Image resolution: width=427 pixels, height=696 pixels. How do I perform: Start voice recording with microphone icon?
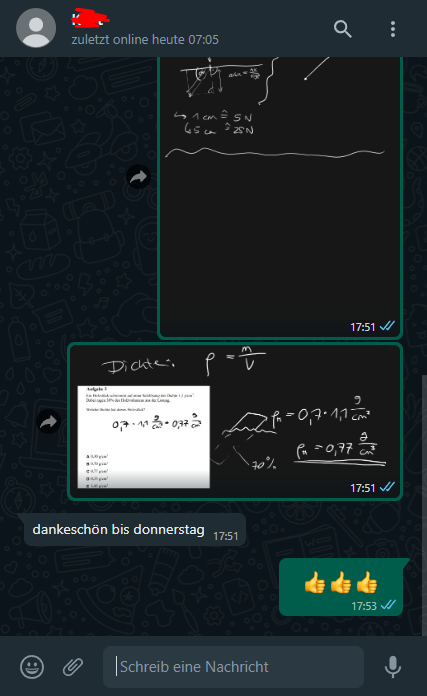coord(392,666)
